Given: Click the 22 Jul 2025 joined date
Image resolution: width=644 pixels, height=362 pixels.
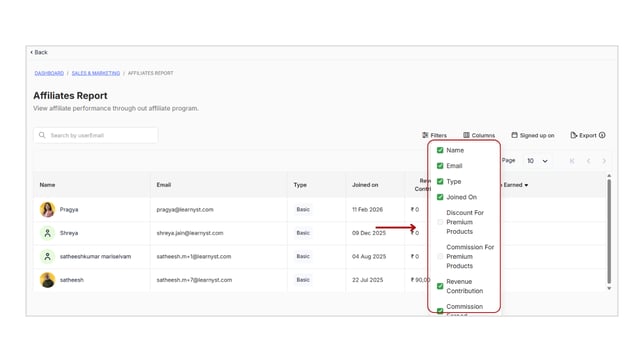Looking at the screenshot, I should (x=367, y=280).
